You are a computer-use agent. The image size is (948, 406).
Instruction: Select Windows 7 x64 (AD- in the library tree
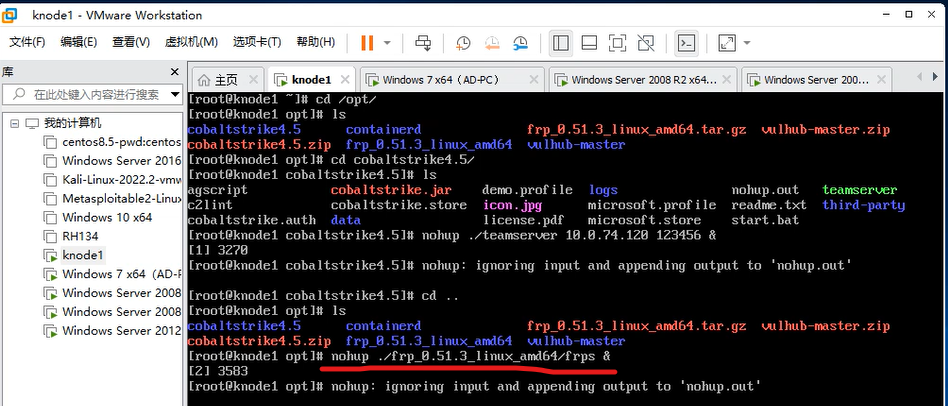[x=121, y=274]
